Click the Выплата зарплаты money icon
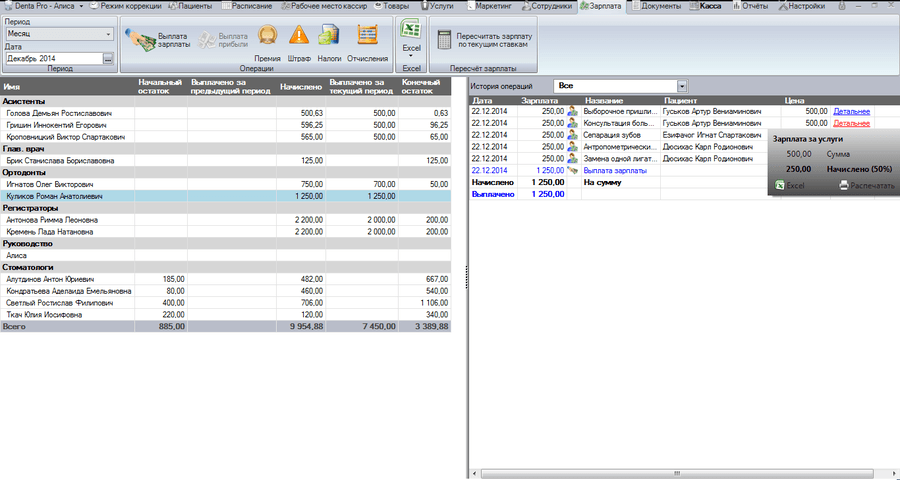 (x=140, y=37)
